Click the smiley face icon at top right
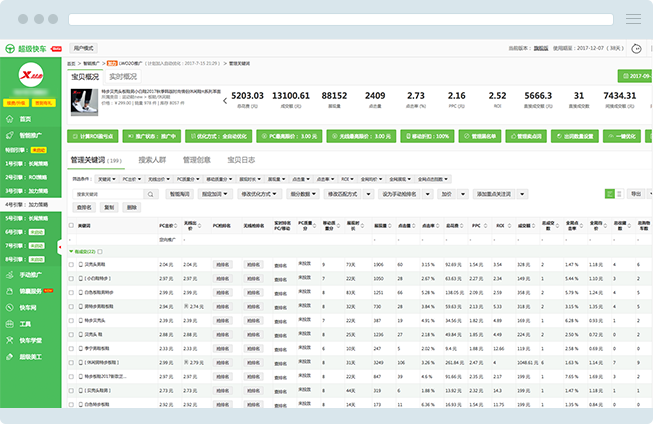The image size is (653, 424). 636,48
